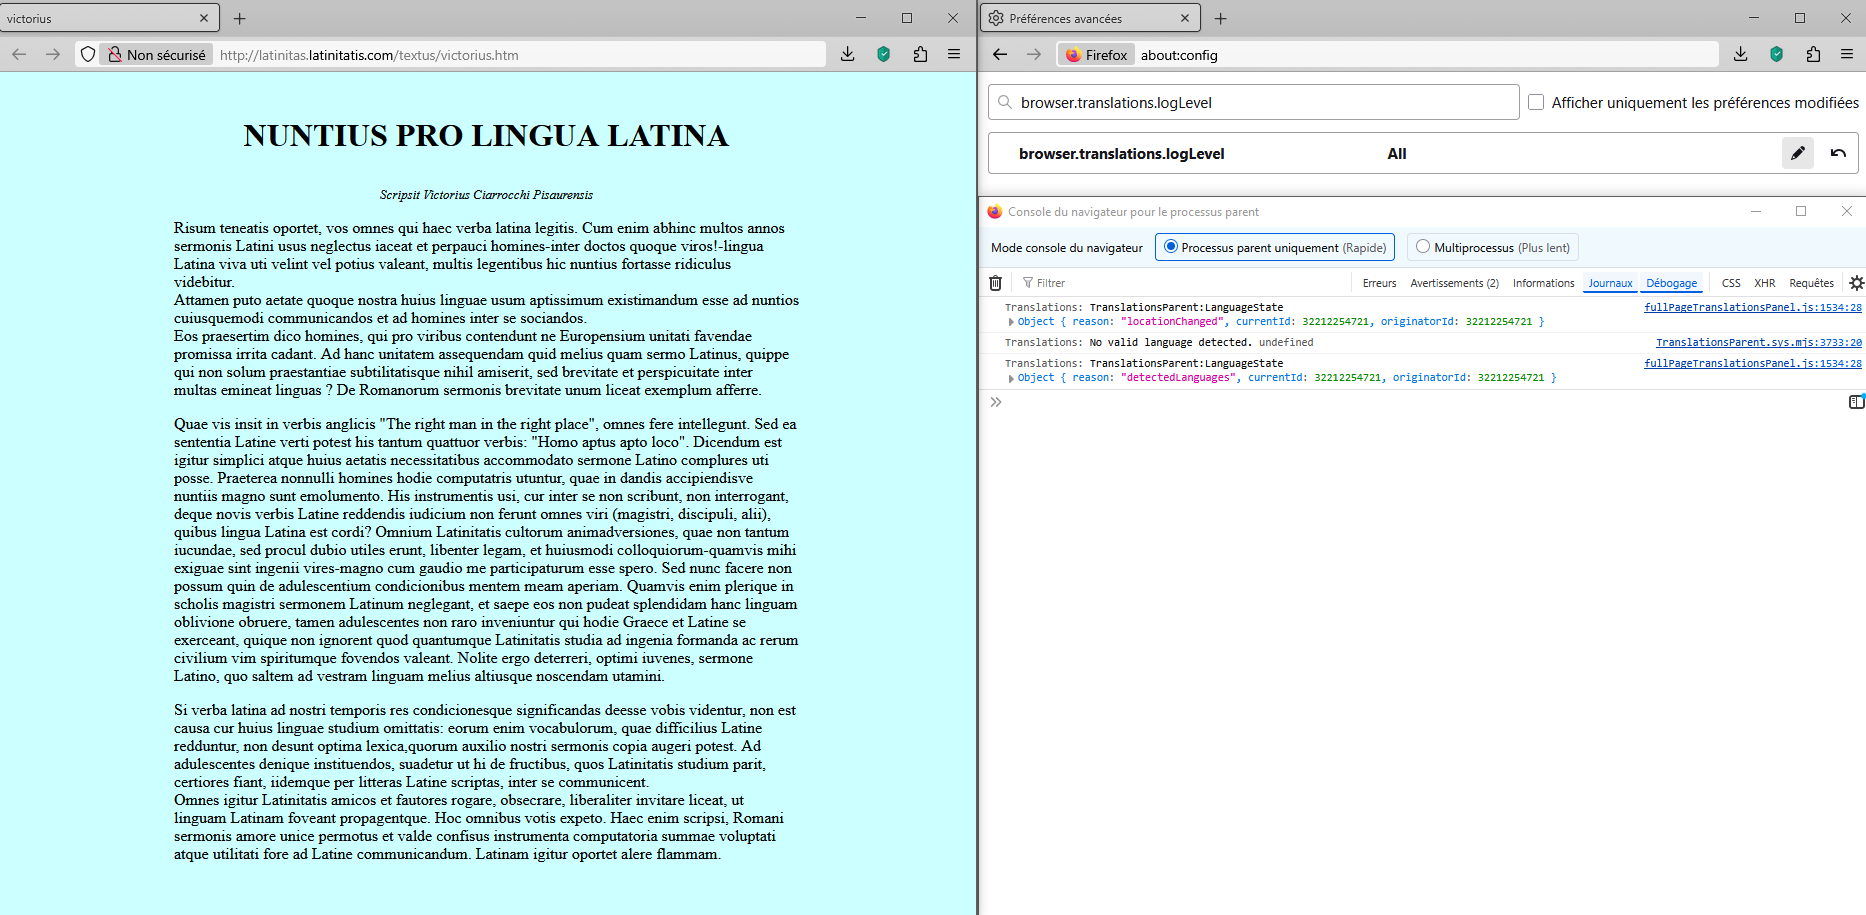Enable 'Afficher uniquement les préférences modifiées' checkbox

pyautogui.click(x=1536, y=102)
